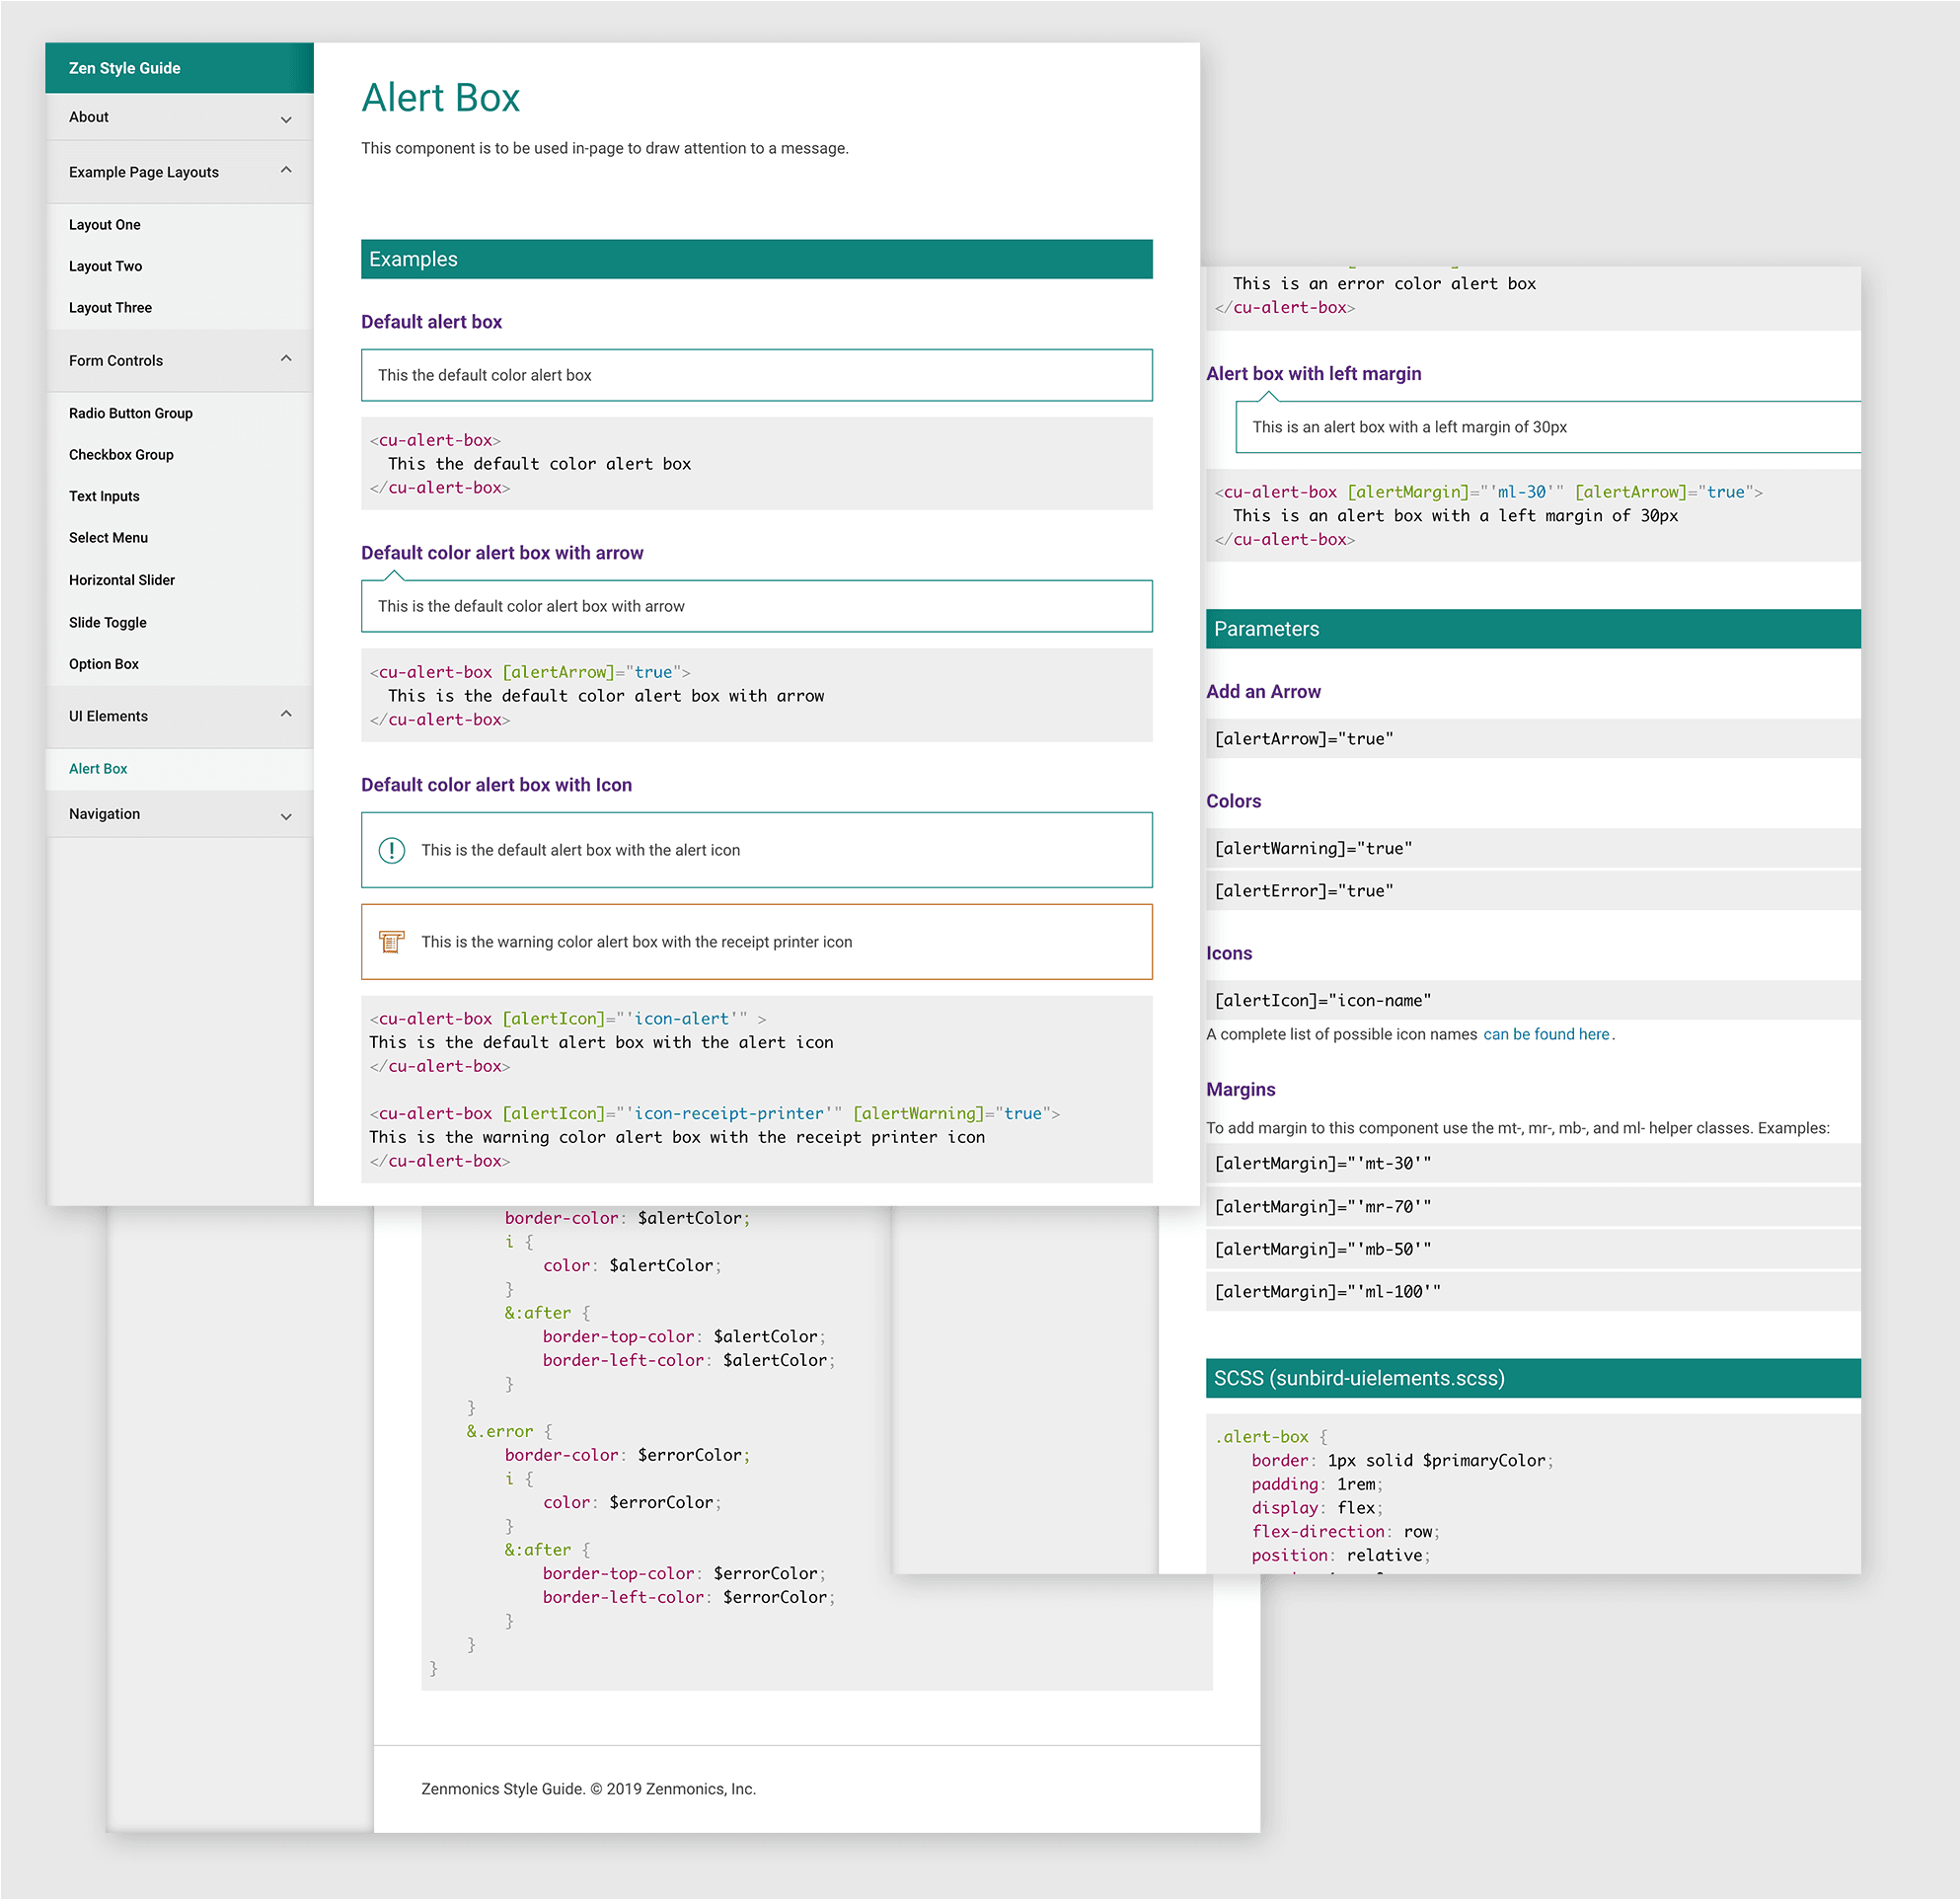
Task: Open the Layout One page
Action: click(x=104, y=225)
